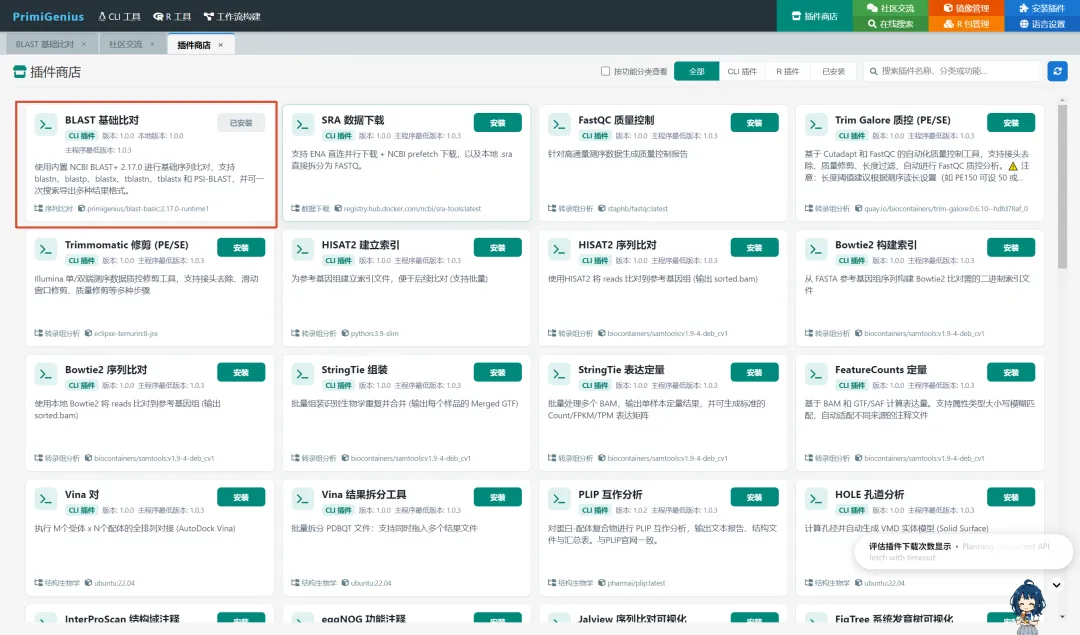Image resolution: width=1080 pixels, height=635 pixels.
Task: Open 社区交流 from top navigation
Action: tap(890, 8)
